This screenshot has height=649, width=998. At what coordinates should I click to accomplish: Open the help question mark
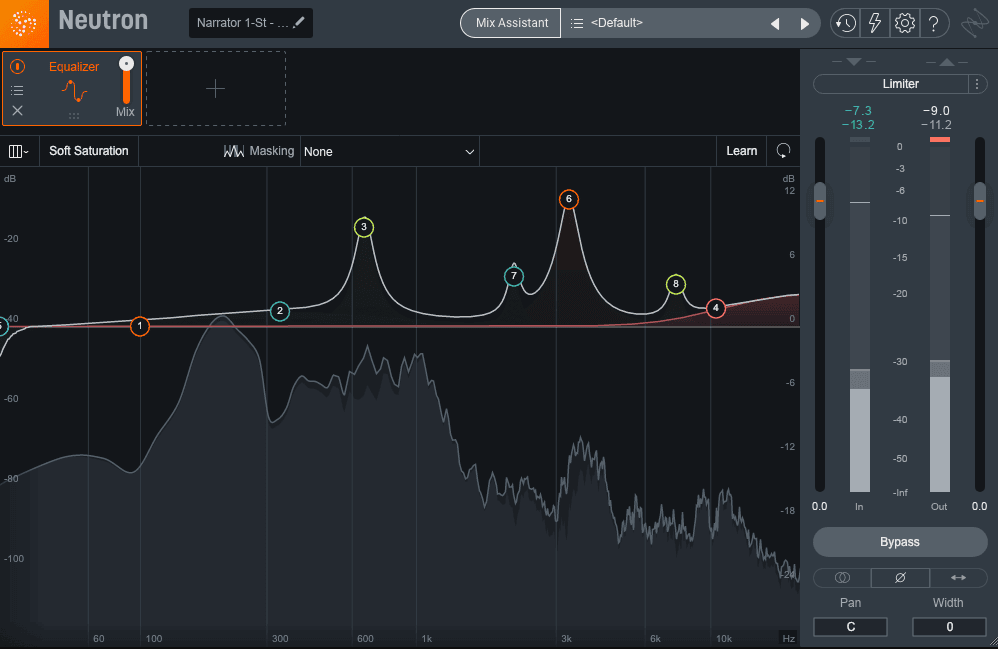coord(933,24)
